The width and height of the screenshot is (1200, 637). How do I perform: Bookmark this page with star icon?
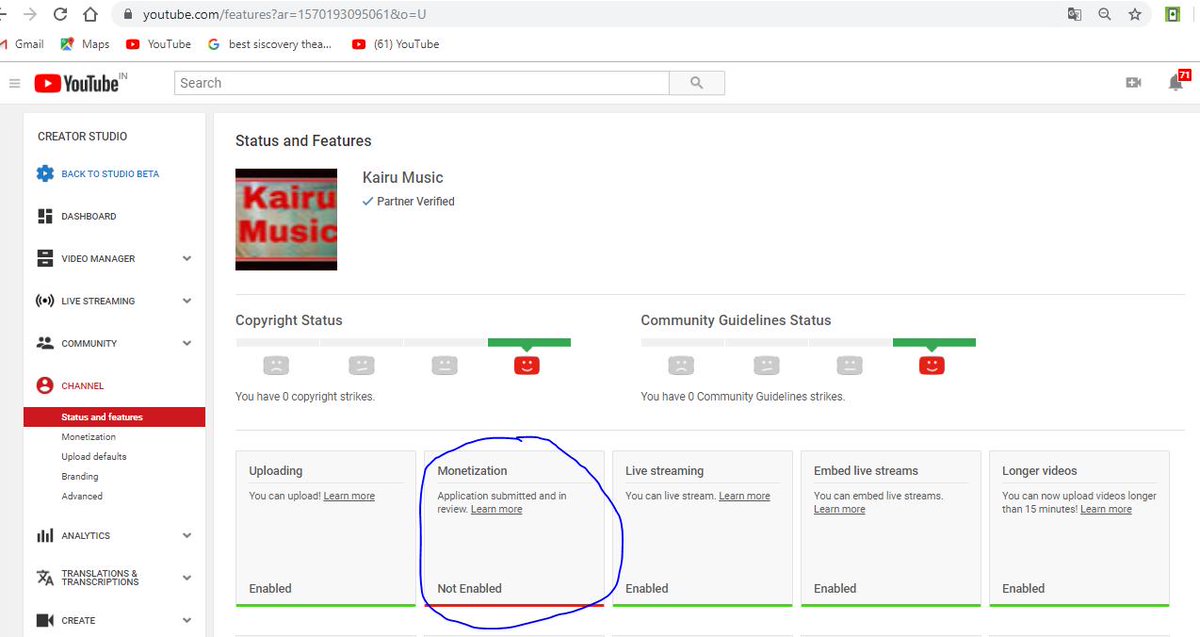tap(1135, 15)
